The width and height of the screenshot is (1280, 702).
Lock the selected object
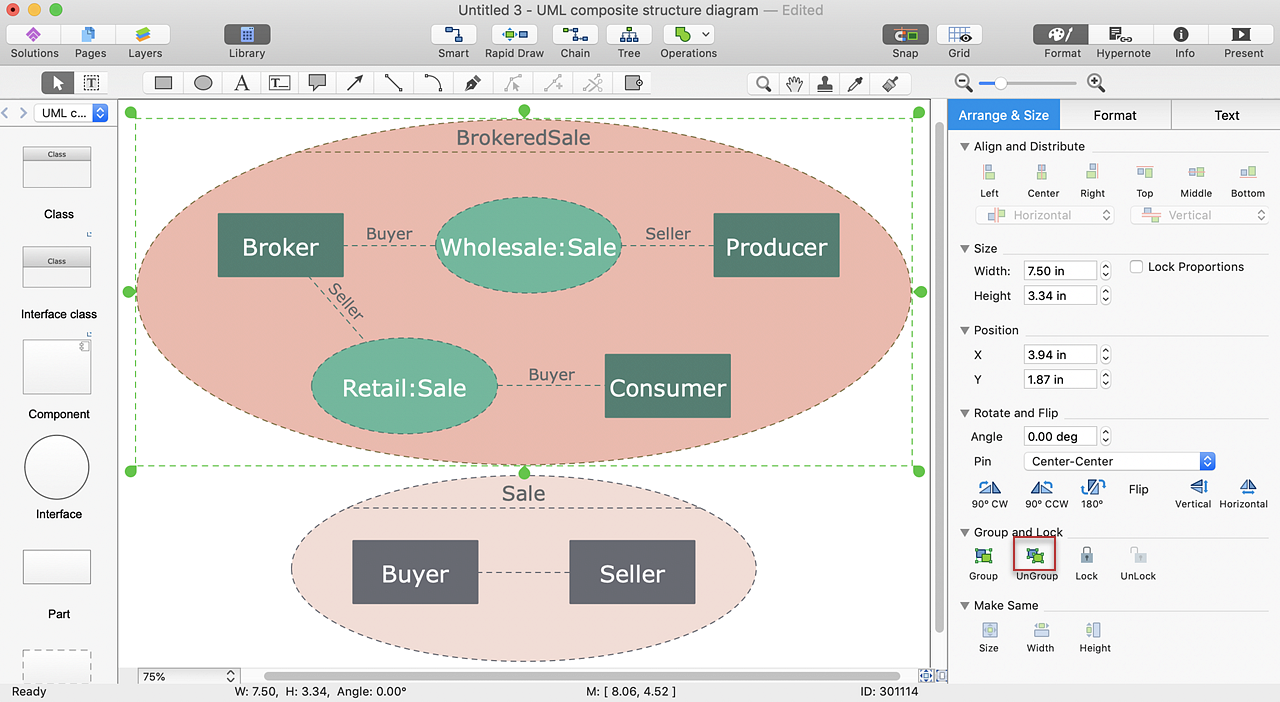pos(1086,556)
